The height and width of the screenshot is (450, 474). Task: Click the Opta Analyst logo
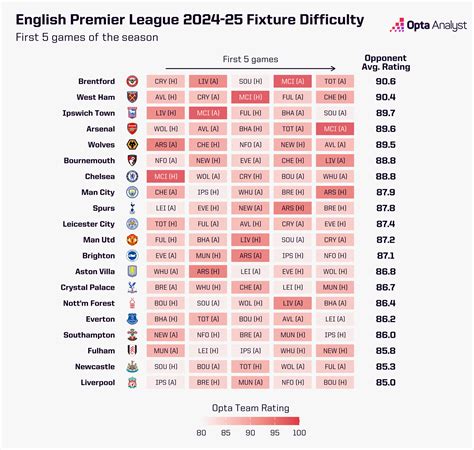[429, 25]
